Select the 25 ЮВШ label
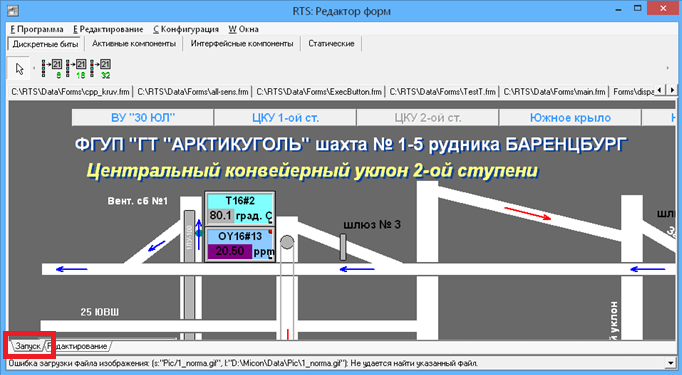This screenshot has height=375, width=682. [100, 312]
